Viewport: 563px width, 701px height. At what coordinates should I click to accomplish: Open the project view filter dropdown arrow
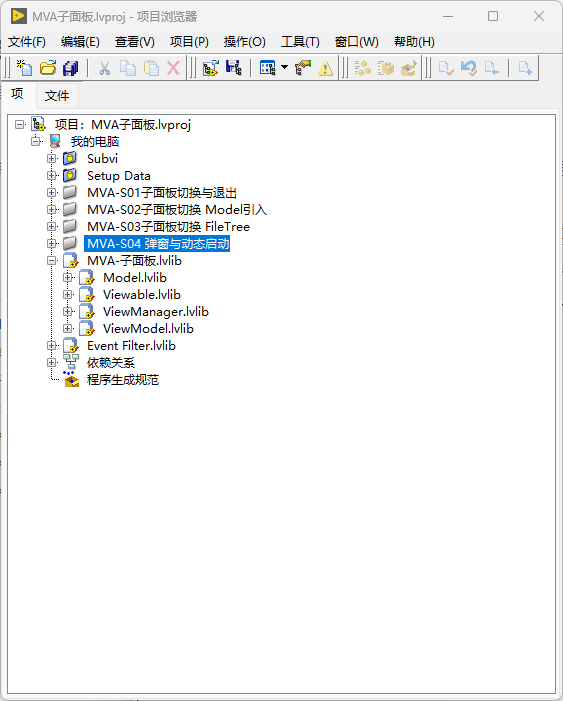[284, 68]
